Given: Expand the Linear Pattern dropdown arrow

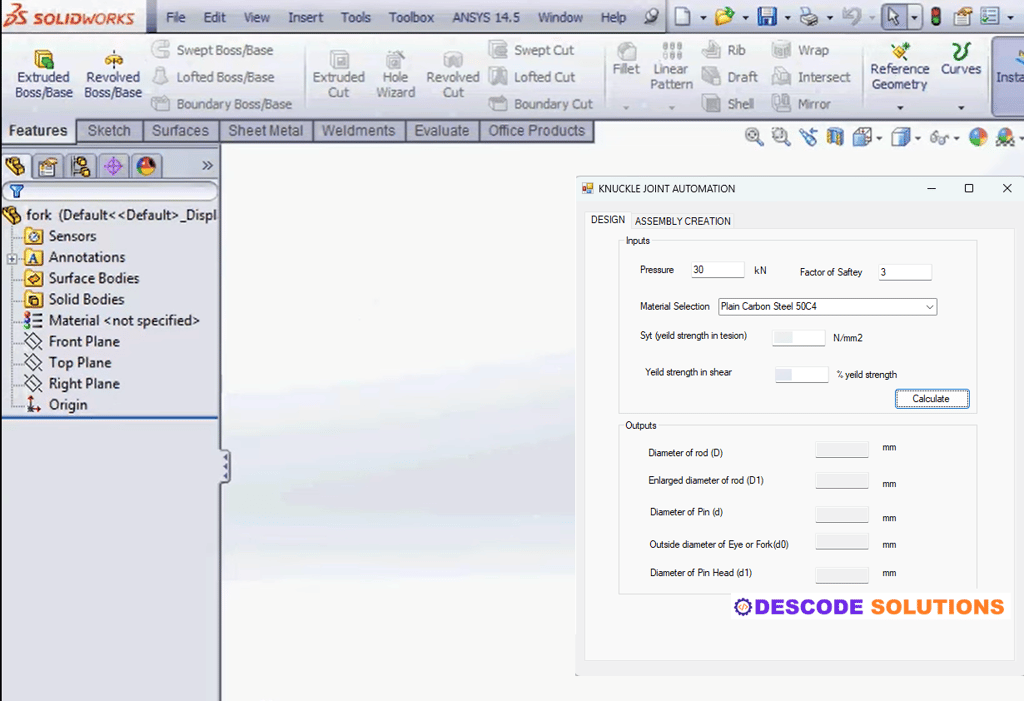Looking at the screenshot, I should (671, 107).
